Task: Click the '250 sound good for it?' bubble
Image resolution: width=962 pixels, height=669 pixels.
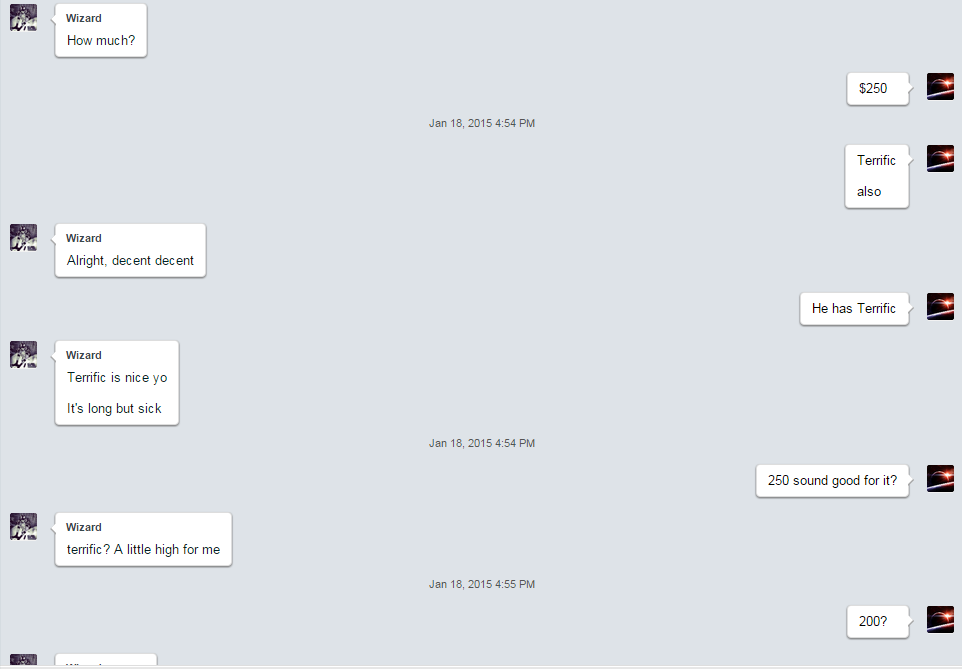Action: 832,481
